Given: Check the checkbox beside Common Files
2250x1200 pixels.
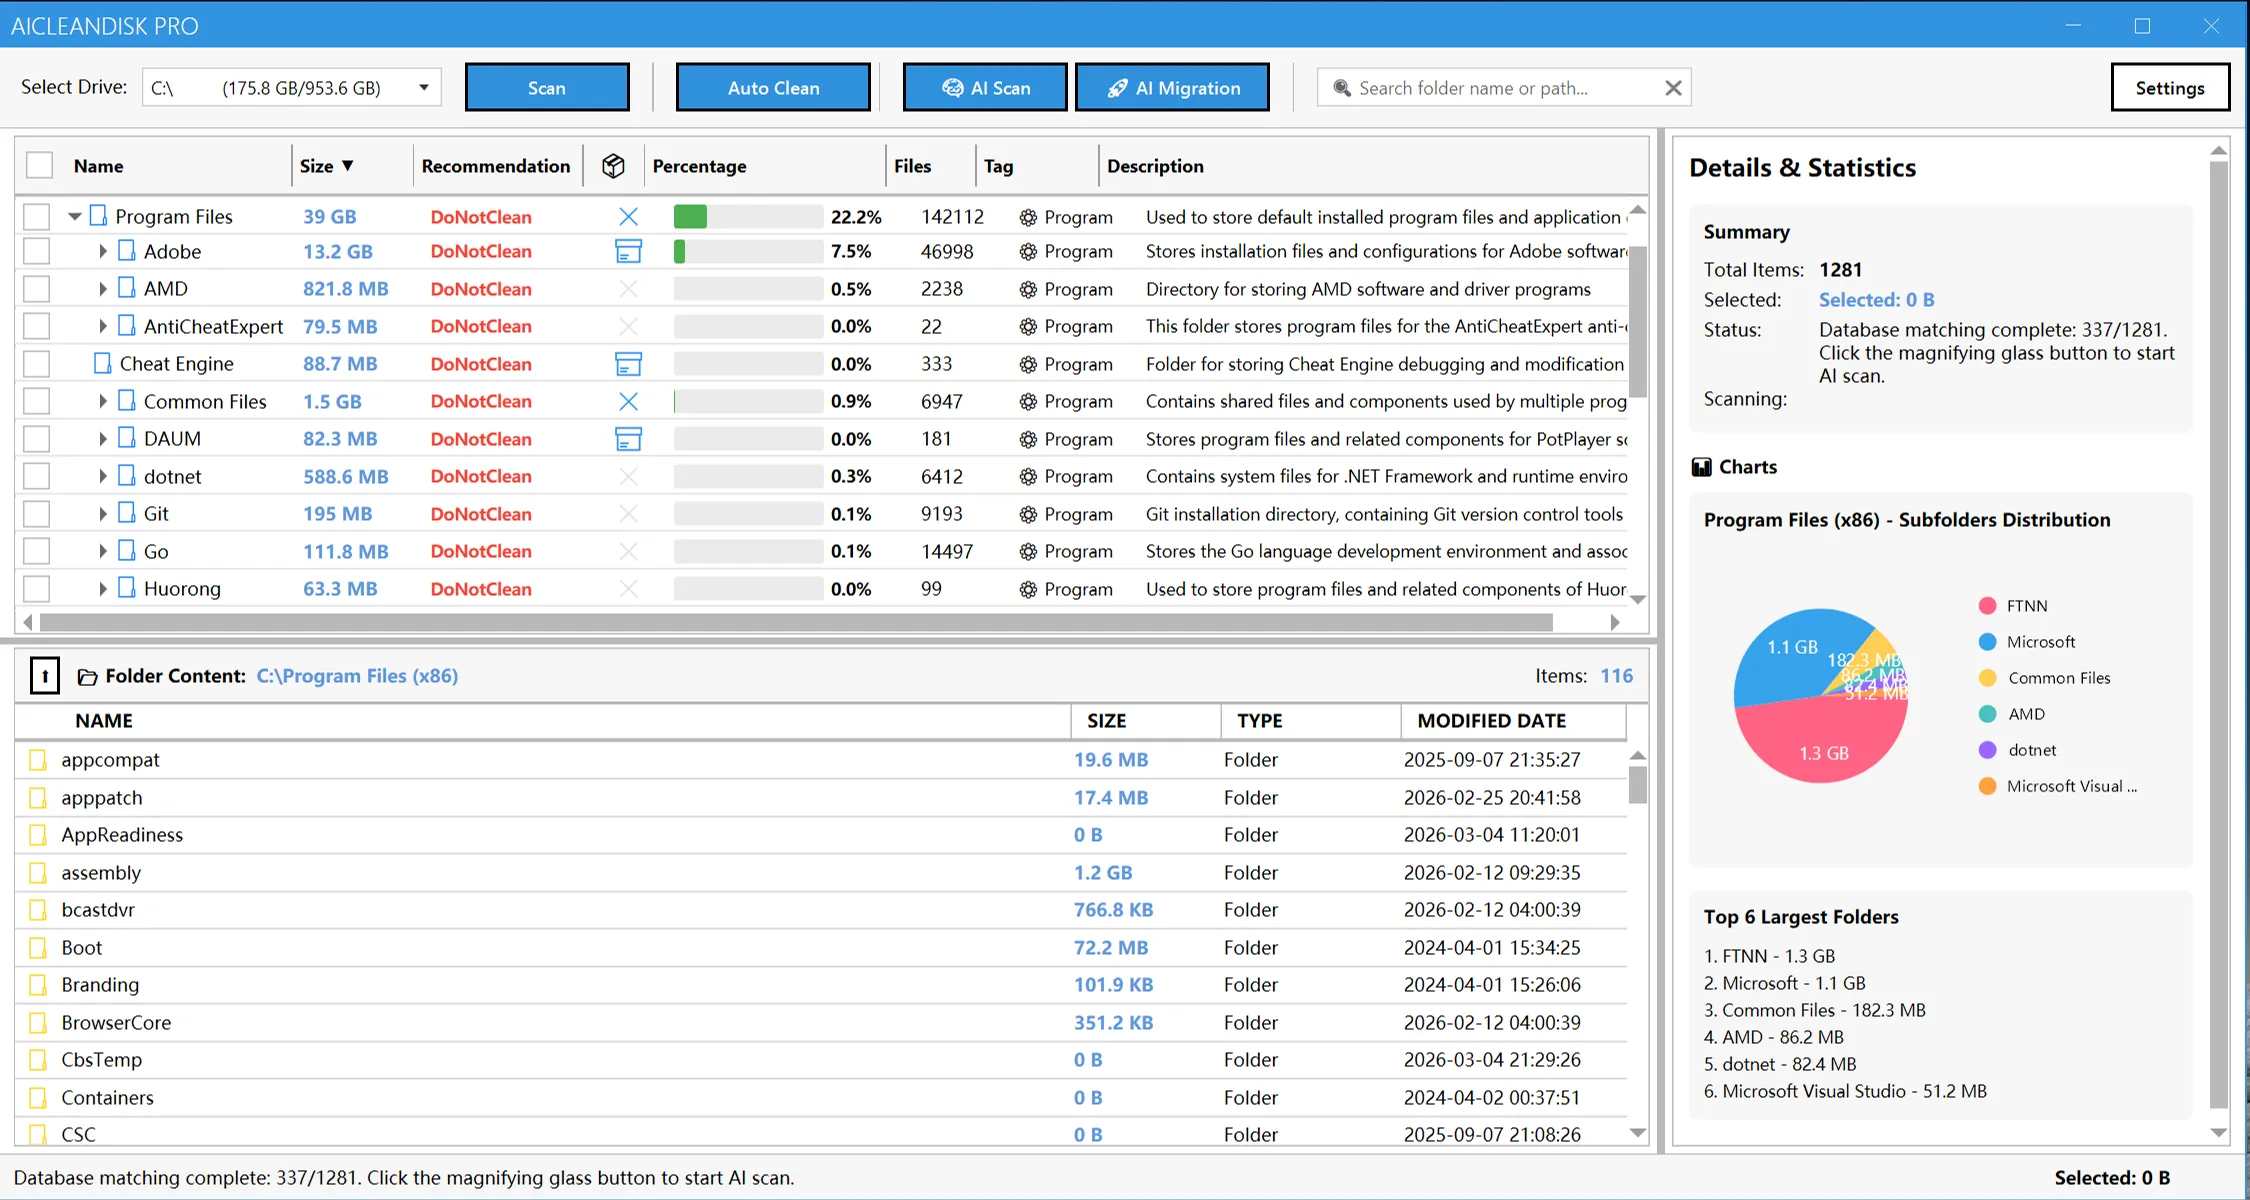Looking at the screenshot, I should tap(36, 401).
